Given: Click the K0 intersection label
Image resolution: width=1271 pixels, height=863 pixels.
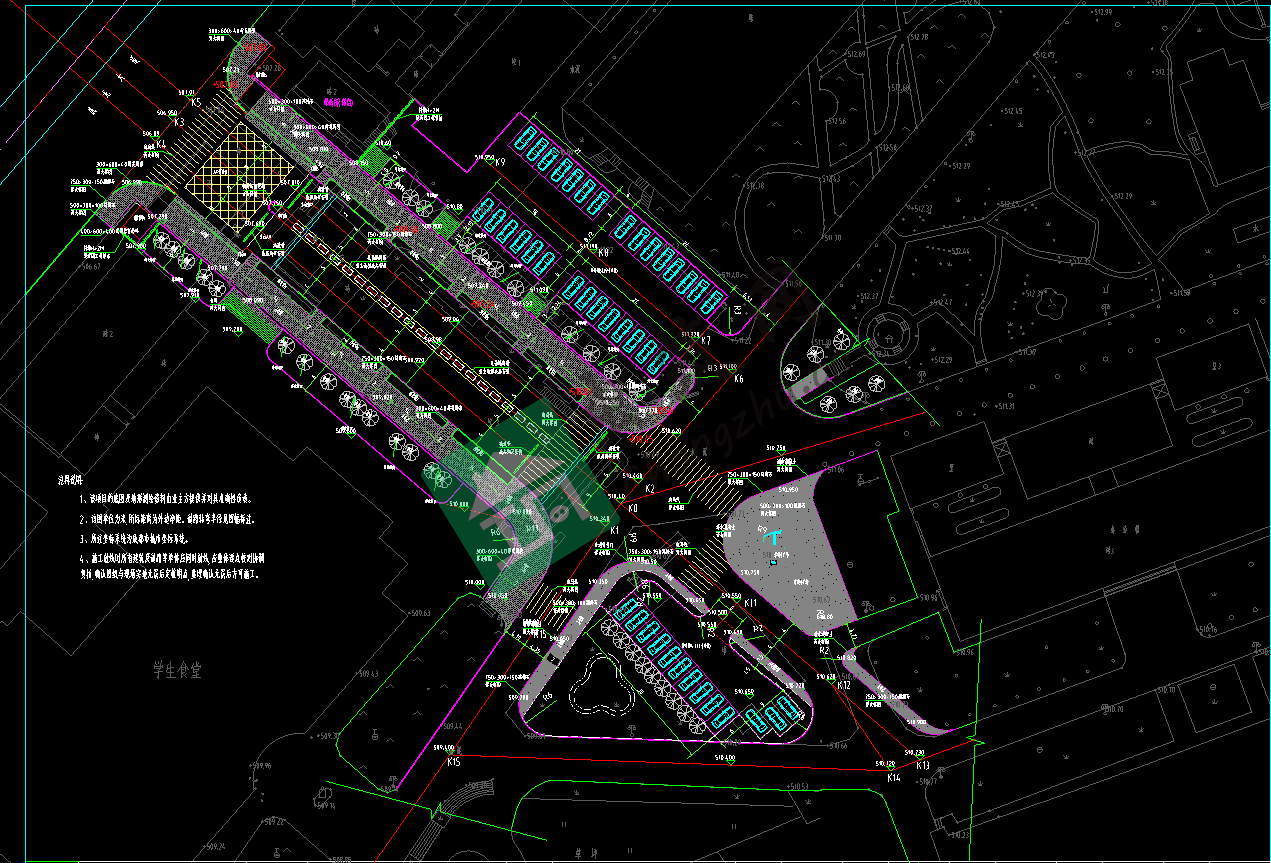Looking at the screenshot, I should coord(633,507).
